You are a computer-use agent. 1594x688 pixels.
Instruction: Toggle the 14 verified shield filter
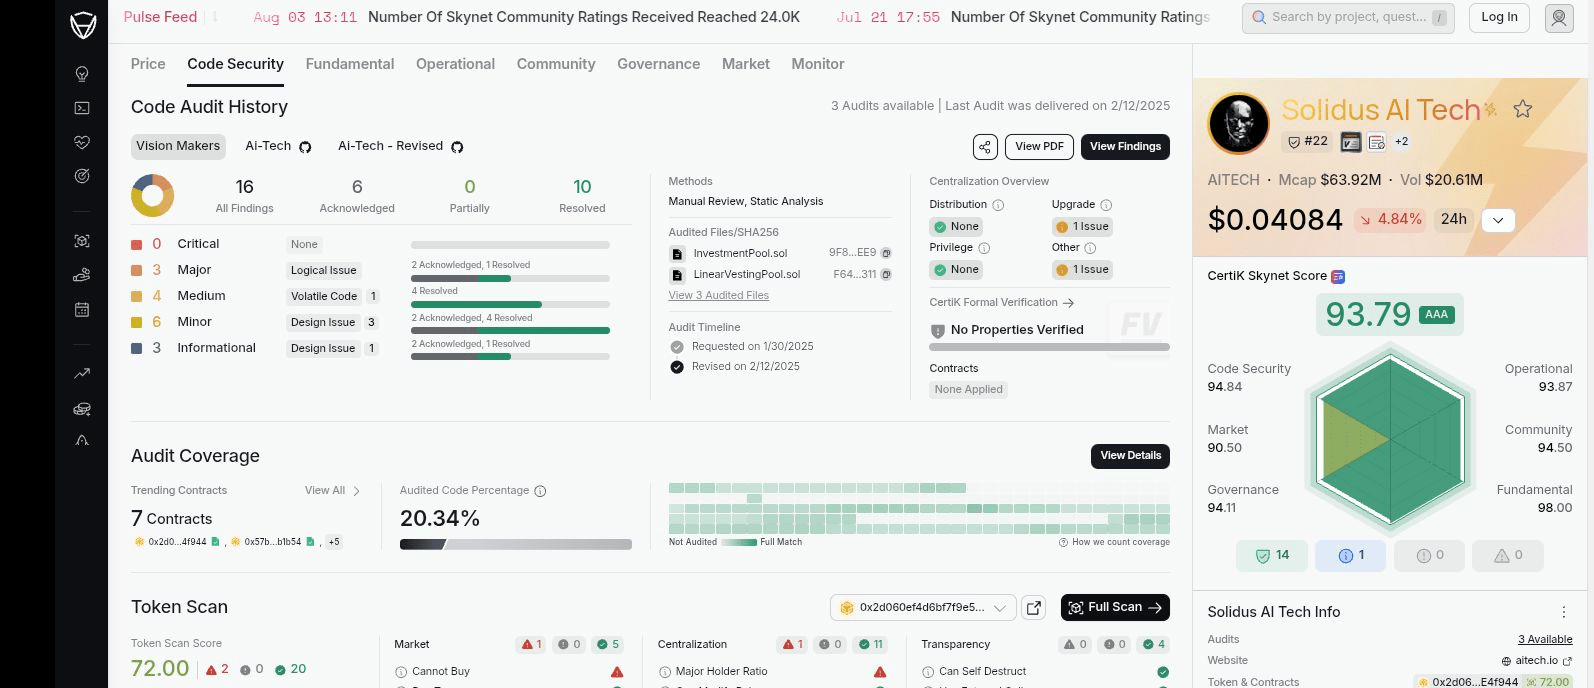(1272, 555)
